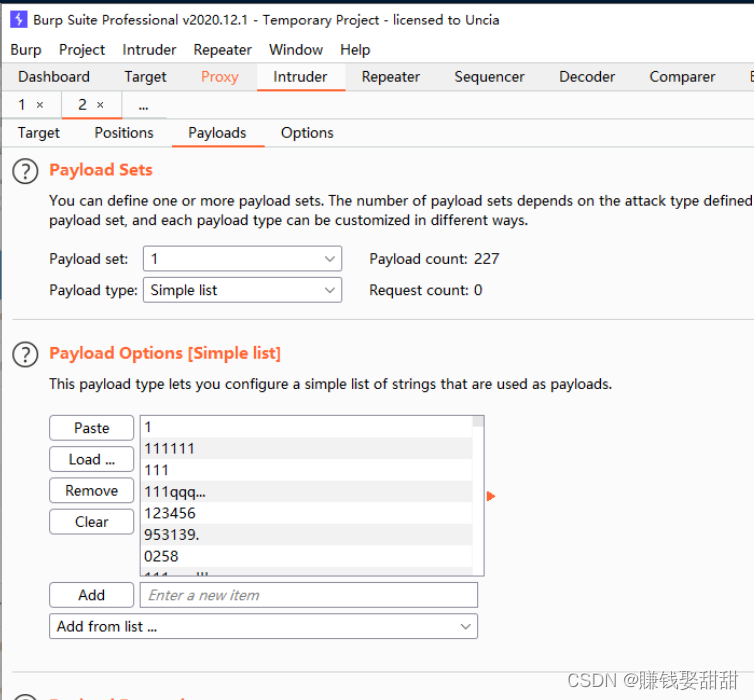Select the first payload entry 1
This screenshot has height=700, width=754.
(x=307, y=427)
